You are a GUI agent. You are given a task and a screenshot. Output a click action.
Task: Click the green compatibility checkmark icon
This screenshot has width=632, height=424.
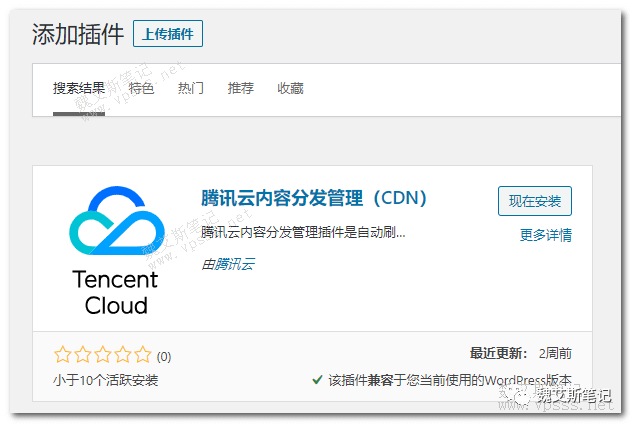pyautogui.click(x=317, y=380)
